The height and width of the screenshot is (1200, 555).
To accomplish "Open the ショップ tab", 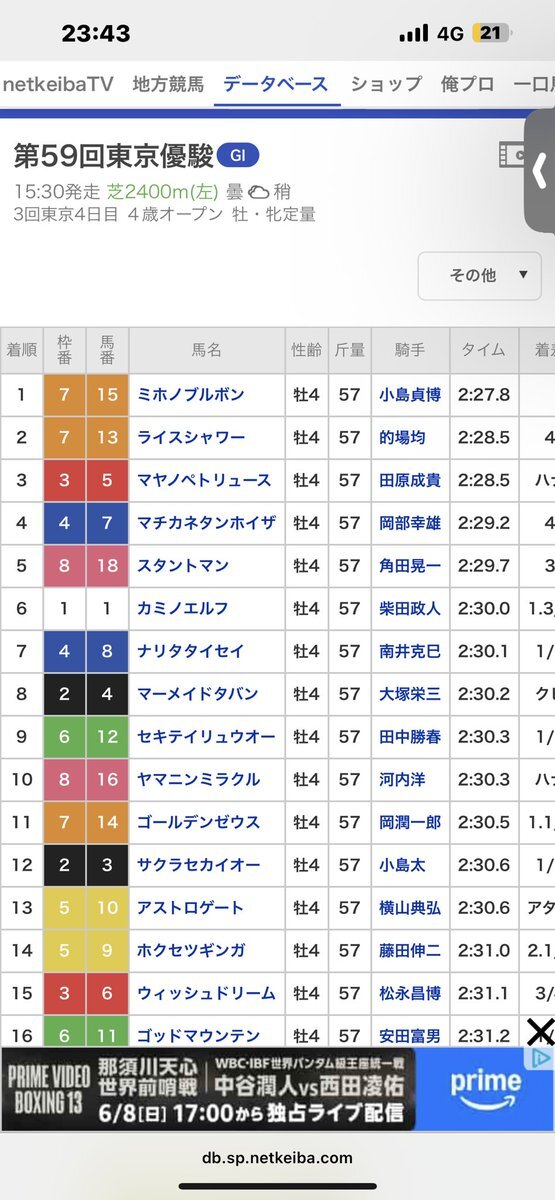I will pyautogui.click(x=386, y=84).
